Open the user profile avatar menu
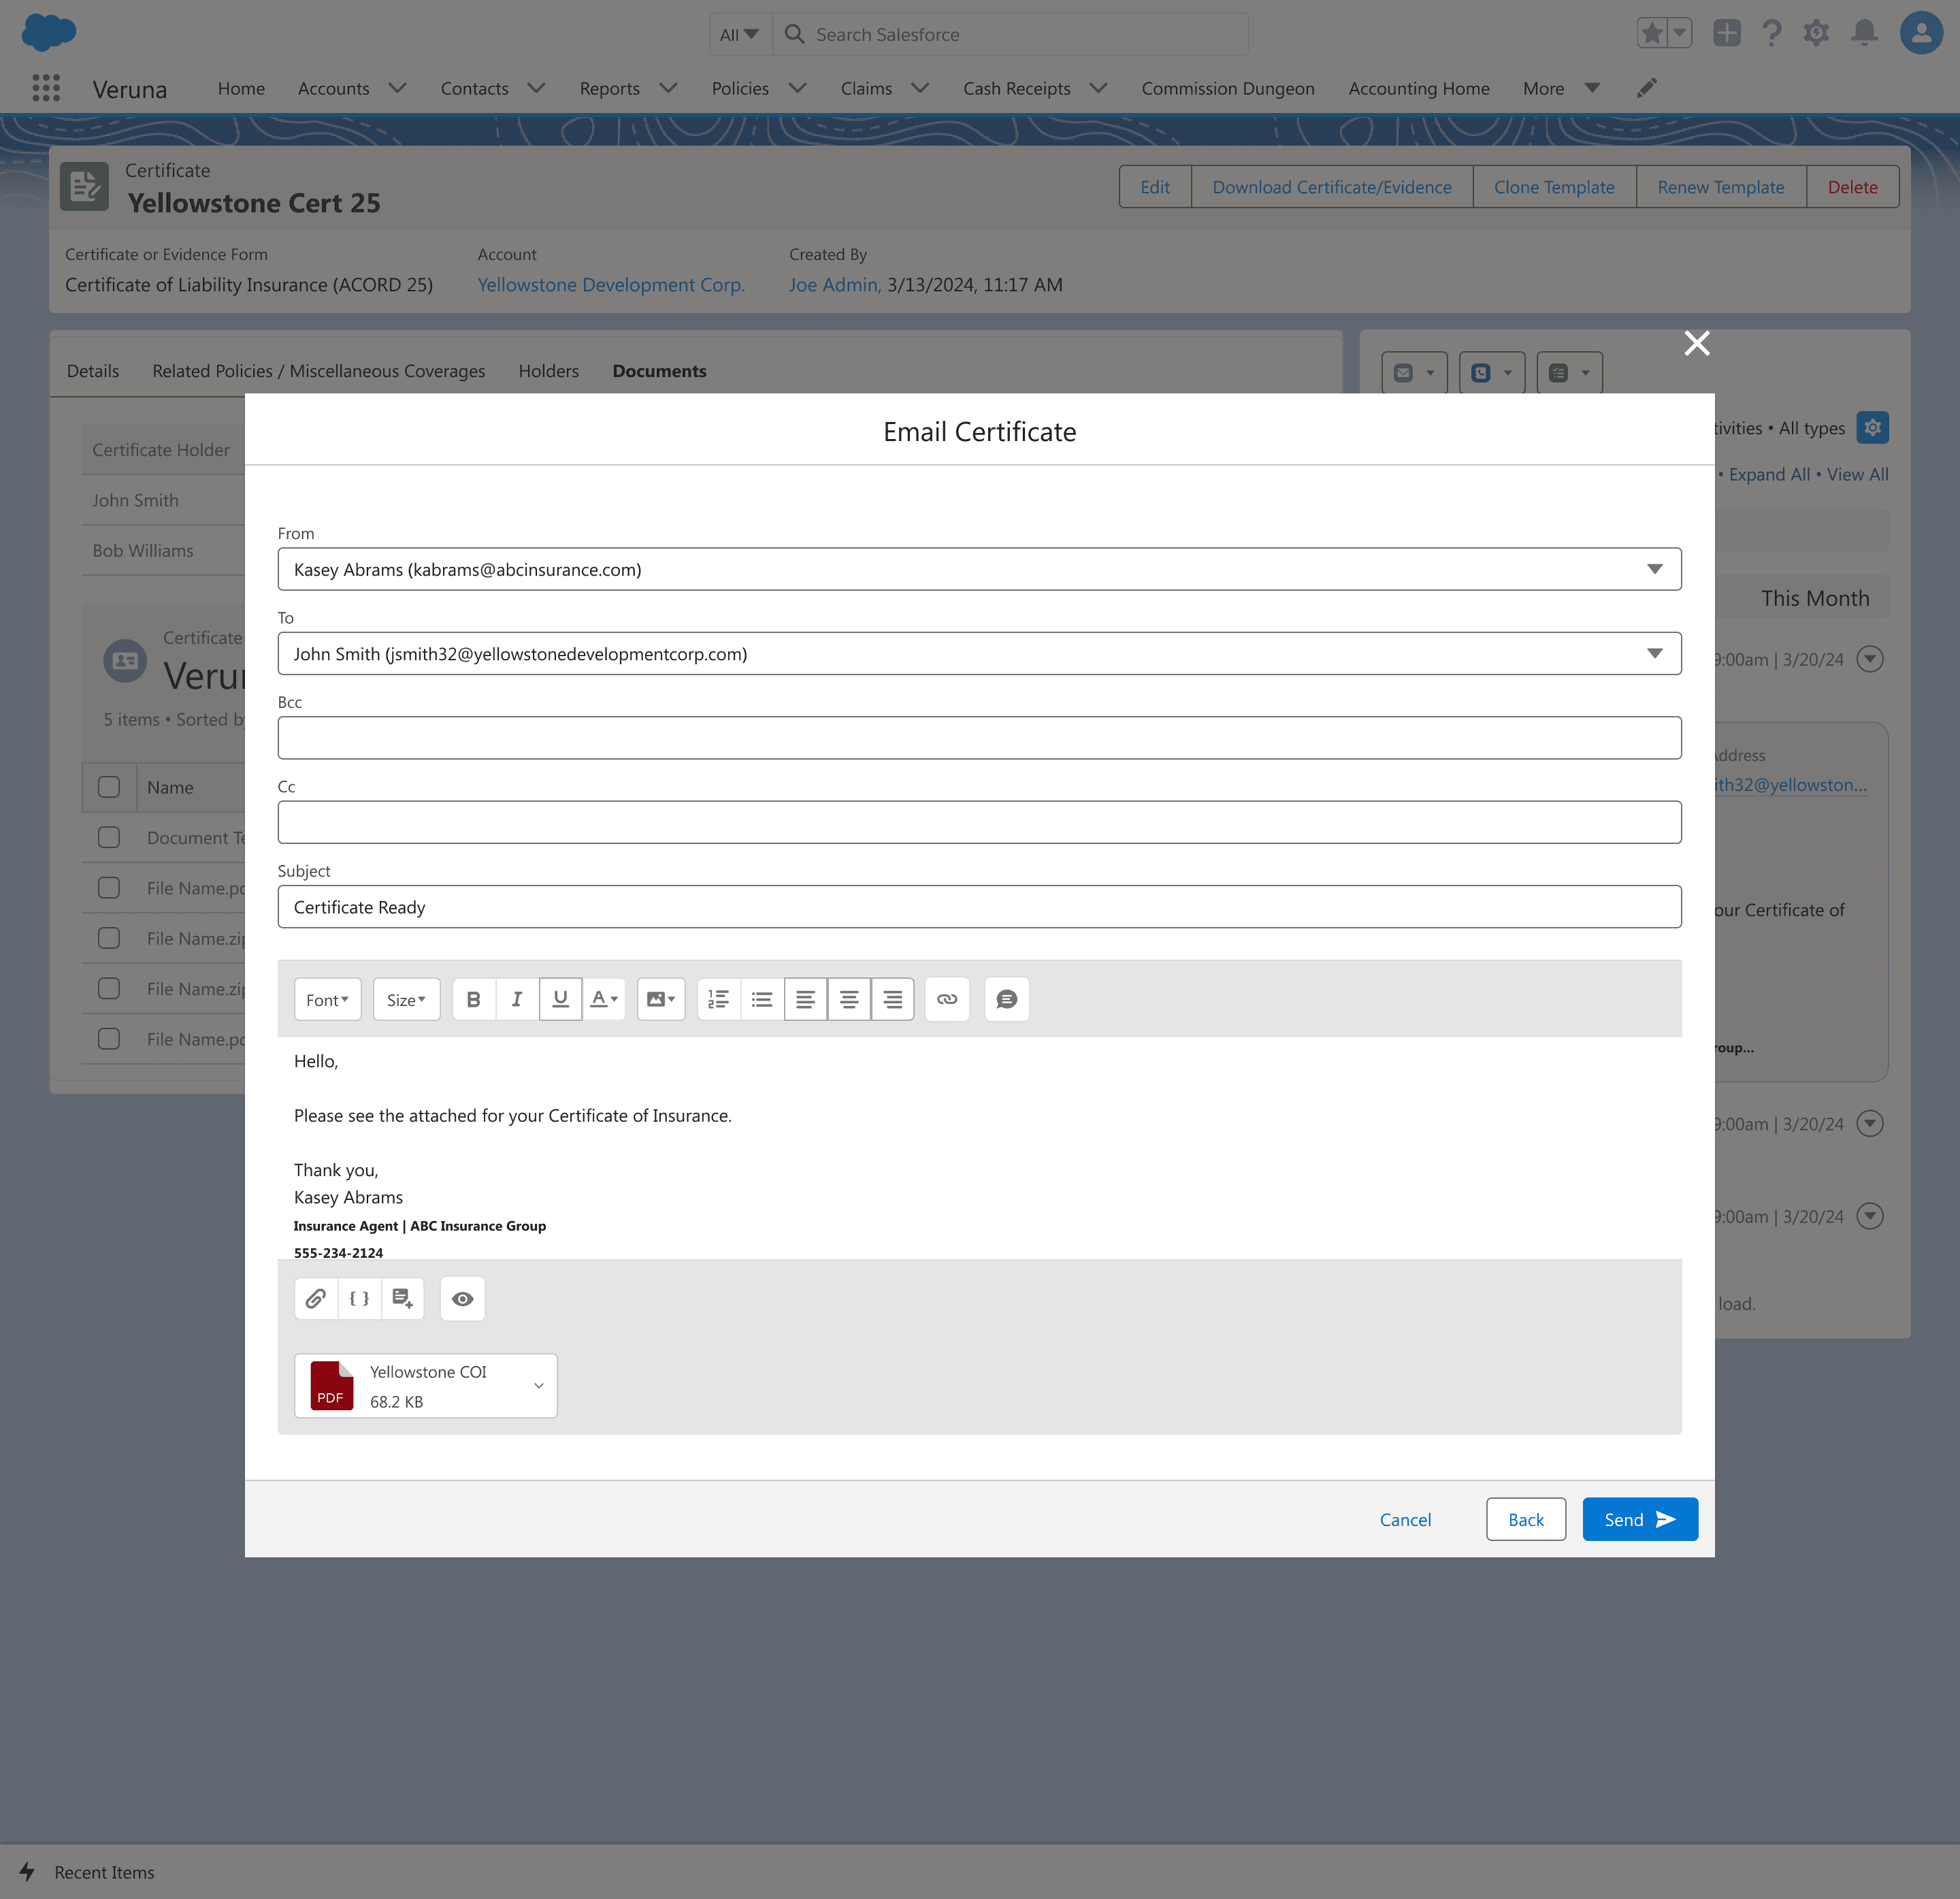Viewport: 1960px width, 1899px height. click(x=1921, y=33)
